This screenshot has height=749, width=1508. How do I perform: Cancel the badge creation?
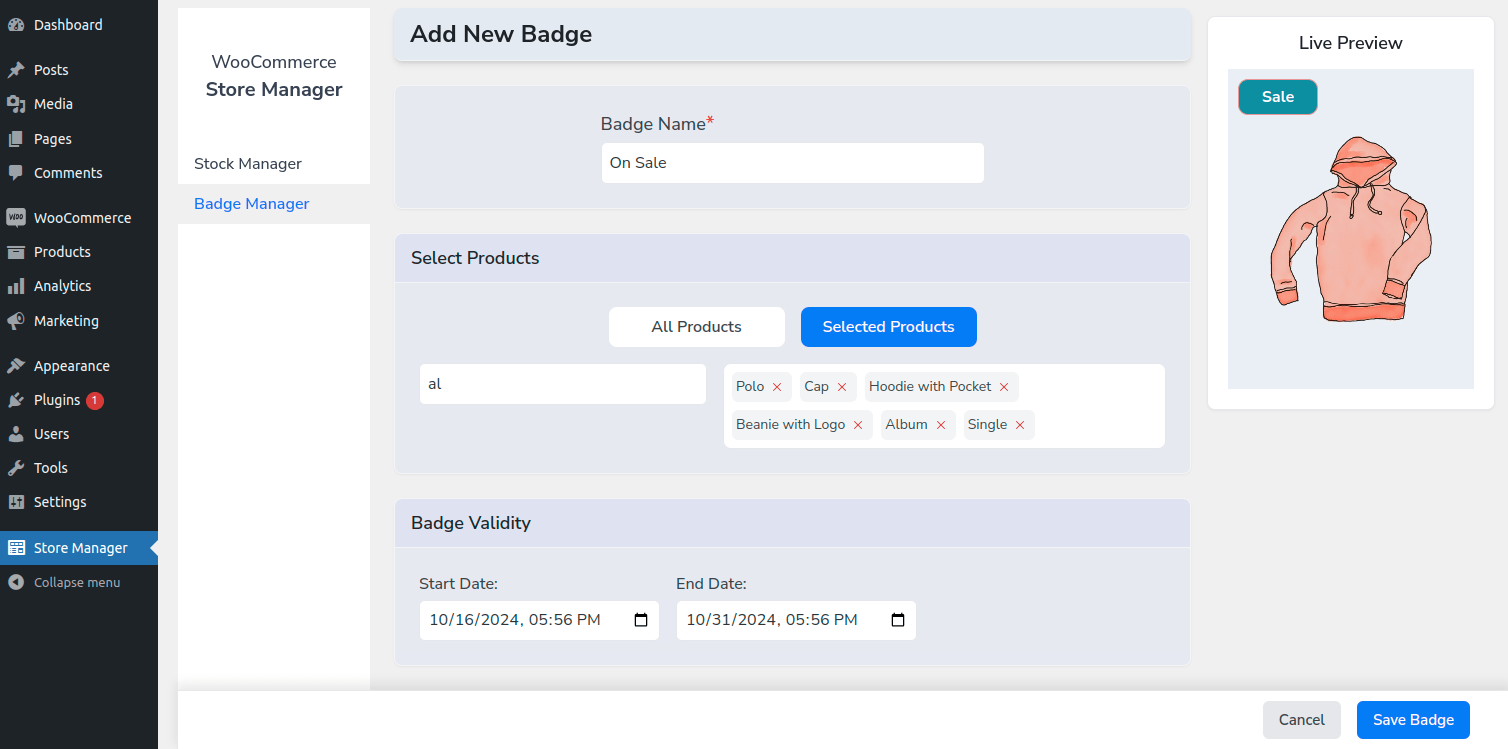[1301, 719]
